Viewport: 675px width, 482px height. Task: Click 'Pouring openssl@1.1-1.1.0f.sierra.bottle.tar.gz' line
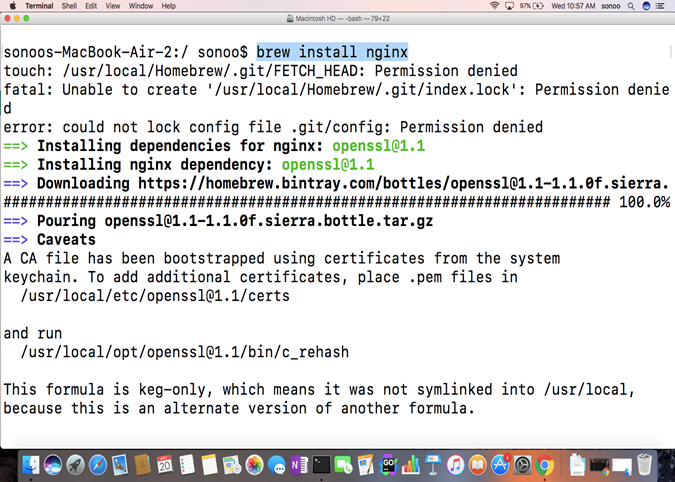pos(218,221)
